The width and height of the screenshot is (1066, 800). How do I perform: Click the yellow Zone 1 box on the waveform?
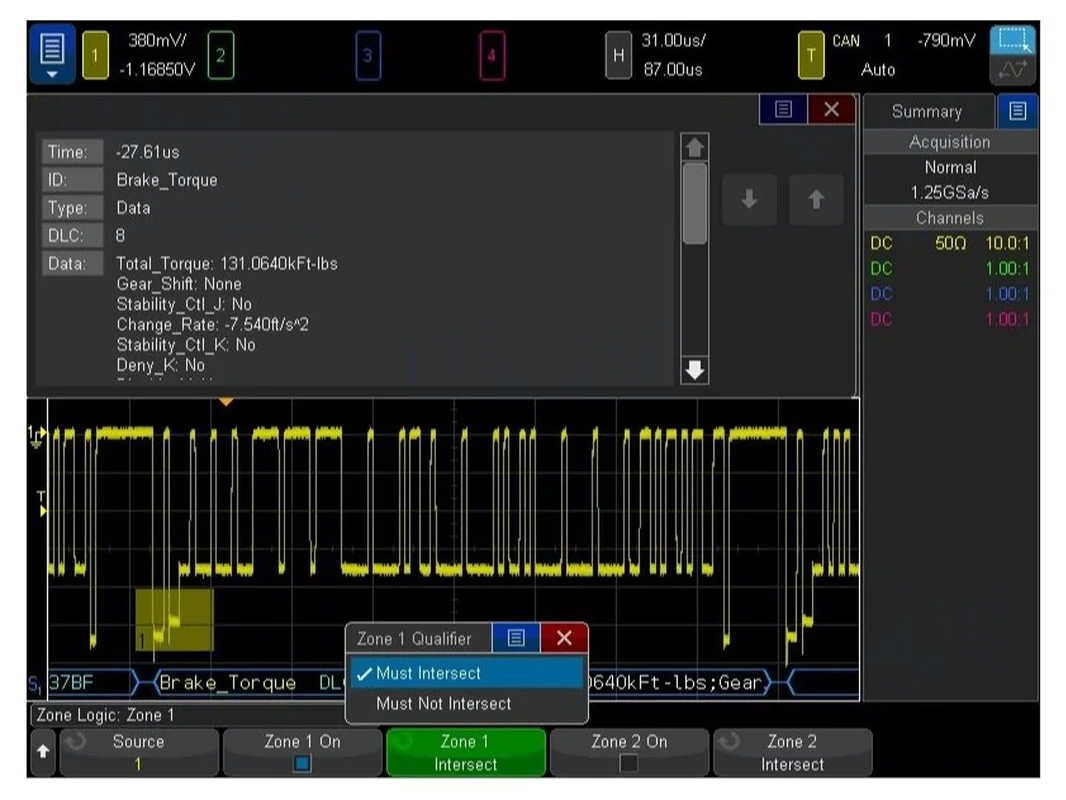pyautogui.click(x=174, y=619)
